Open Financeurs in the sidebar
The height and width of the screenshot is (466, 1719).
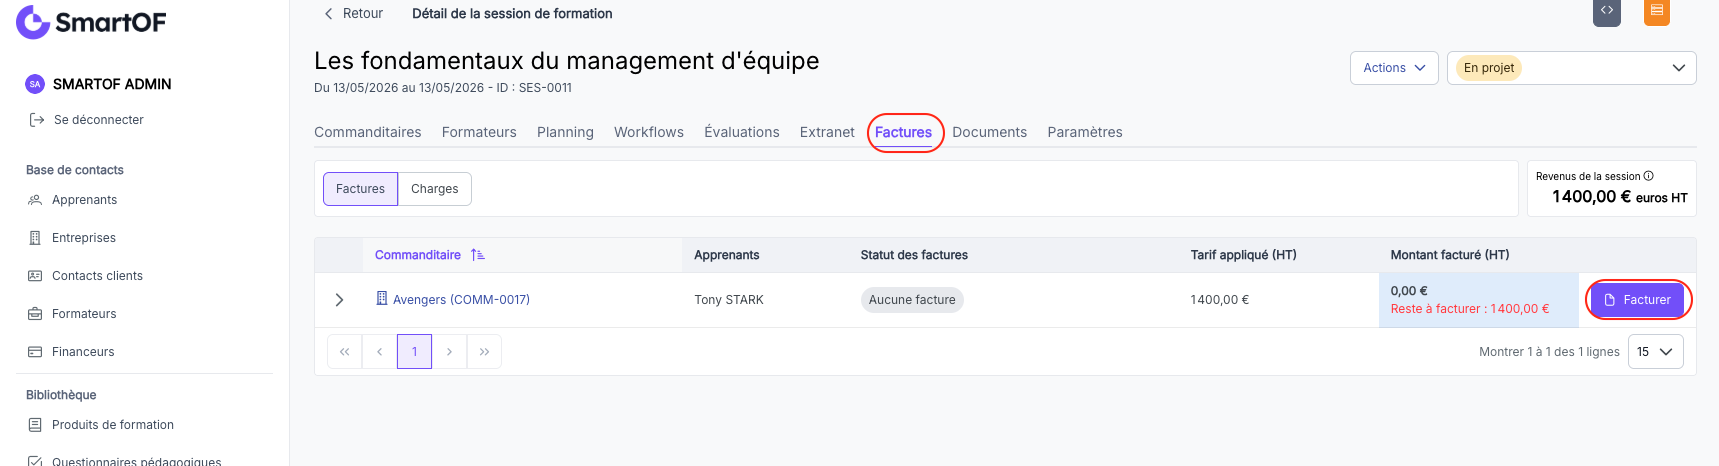(83, 352)
